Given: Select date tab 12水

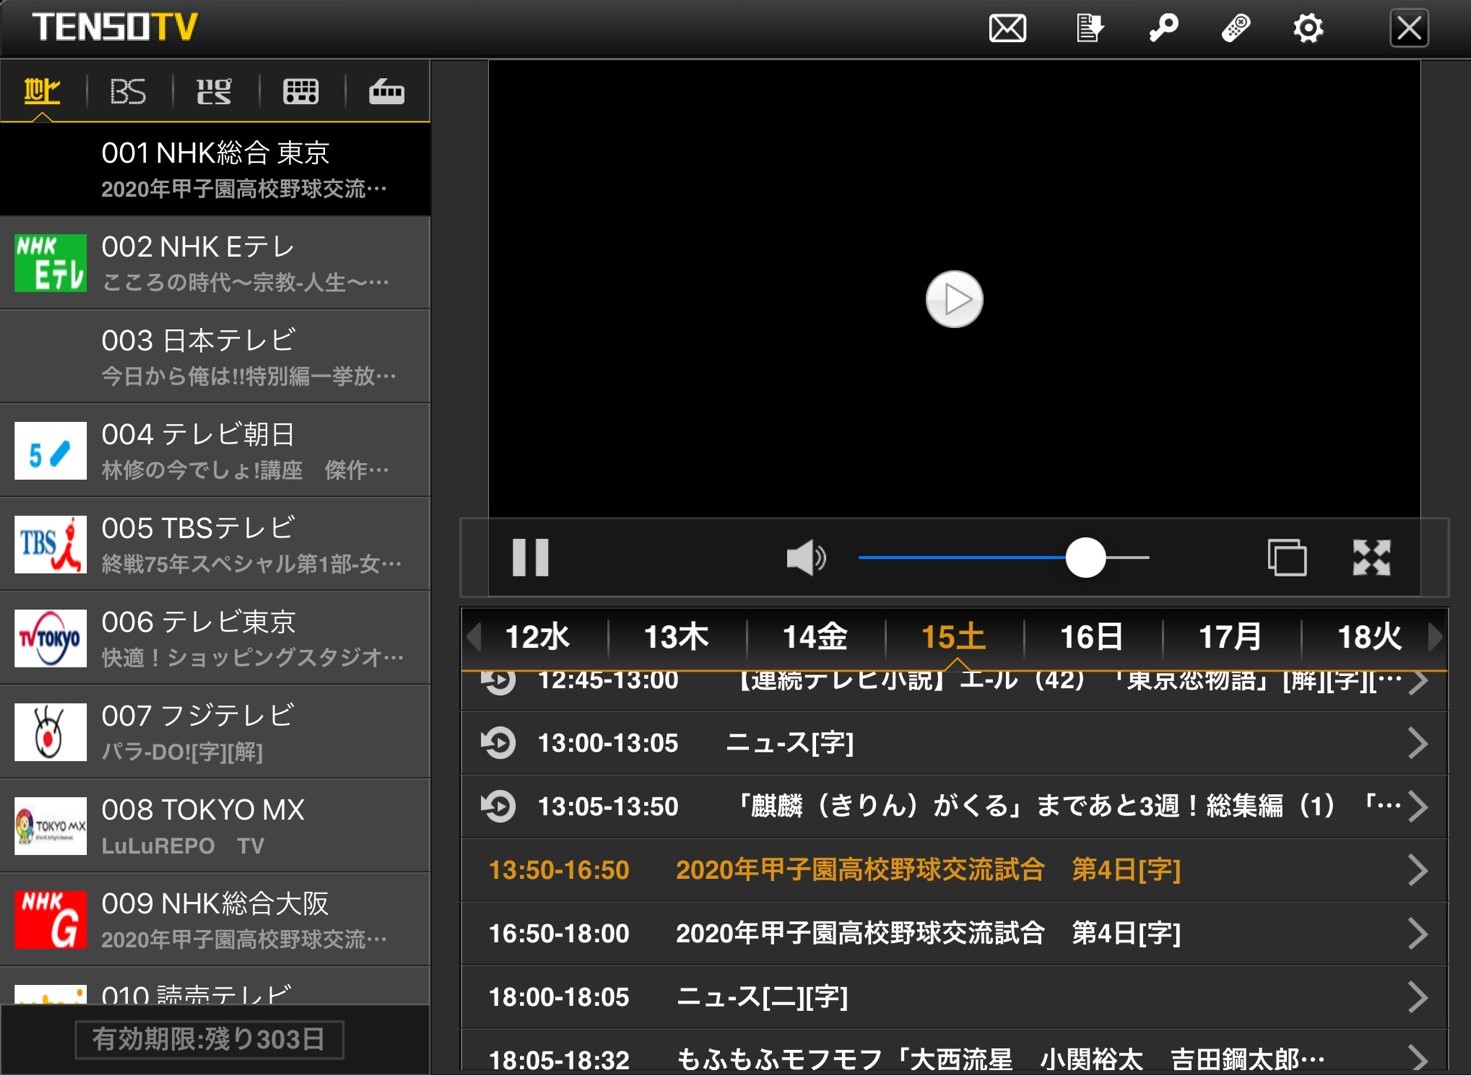Looking at the screenshot, I should [x=537, y=637].
